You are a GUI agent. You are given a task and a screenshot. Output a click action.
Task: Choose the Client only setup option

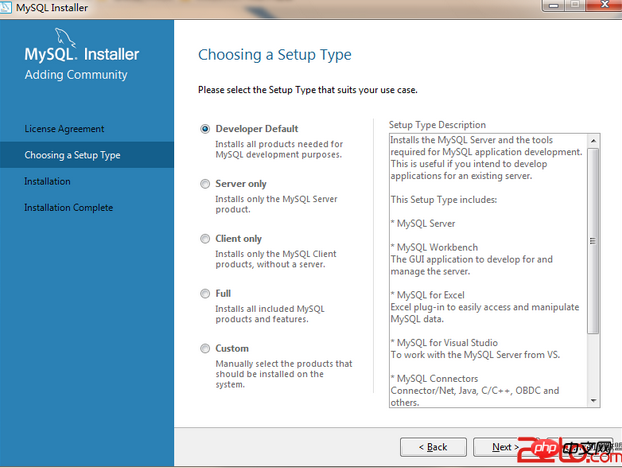[205, 239]
